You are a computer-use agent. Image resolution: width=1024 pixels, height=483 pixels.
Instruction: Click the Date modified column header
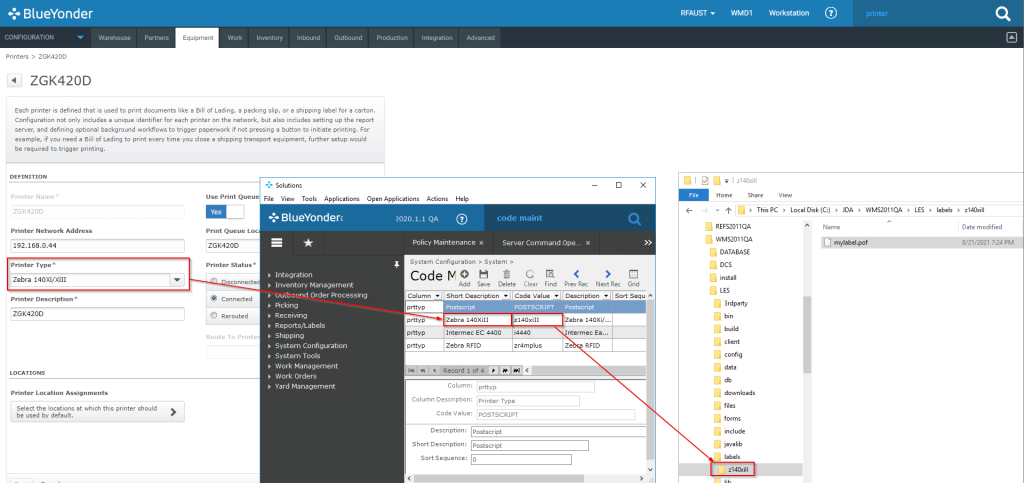(x=982, y=226)
